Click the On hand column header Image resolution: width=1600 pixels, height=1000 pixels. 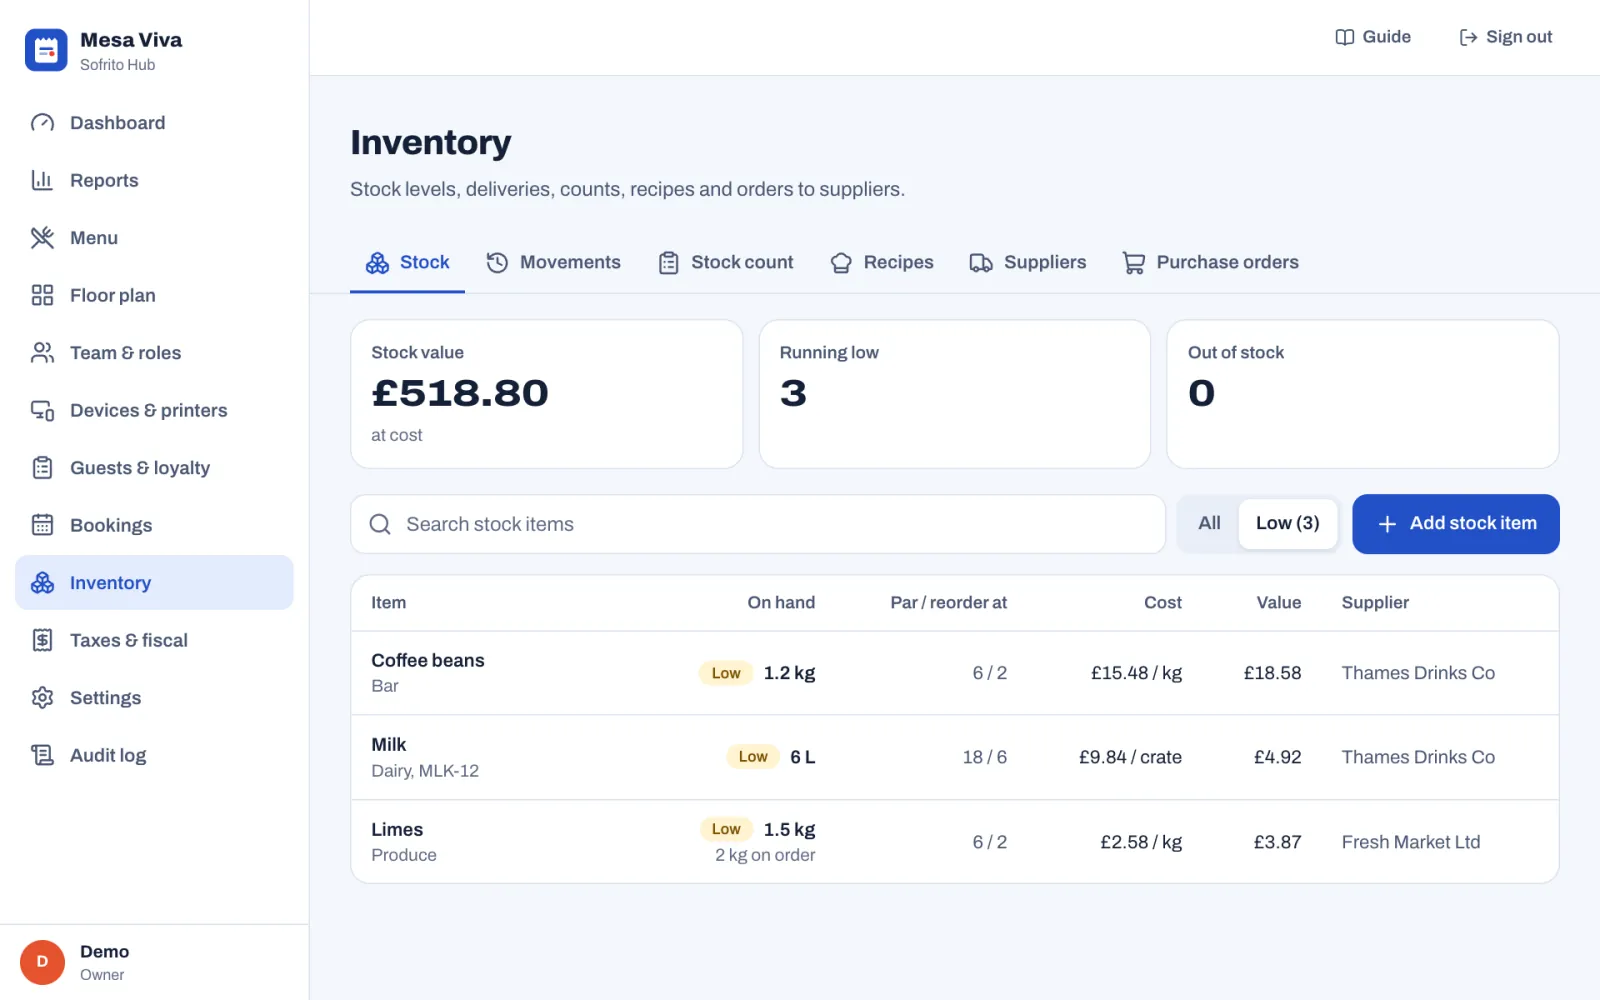click(x=781, y=602)
